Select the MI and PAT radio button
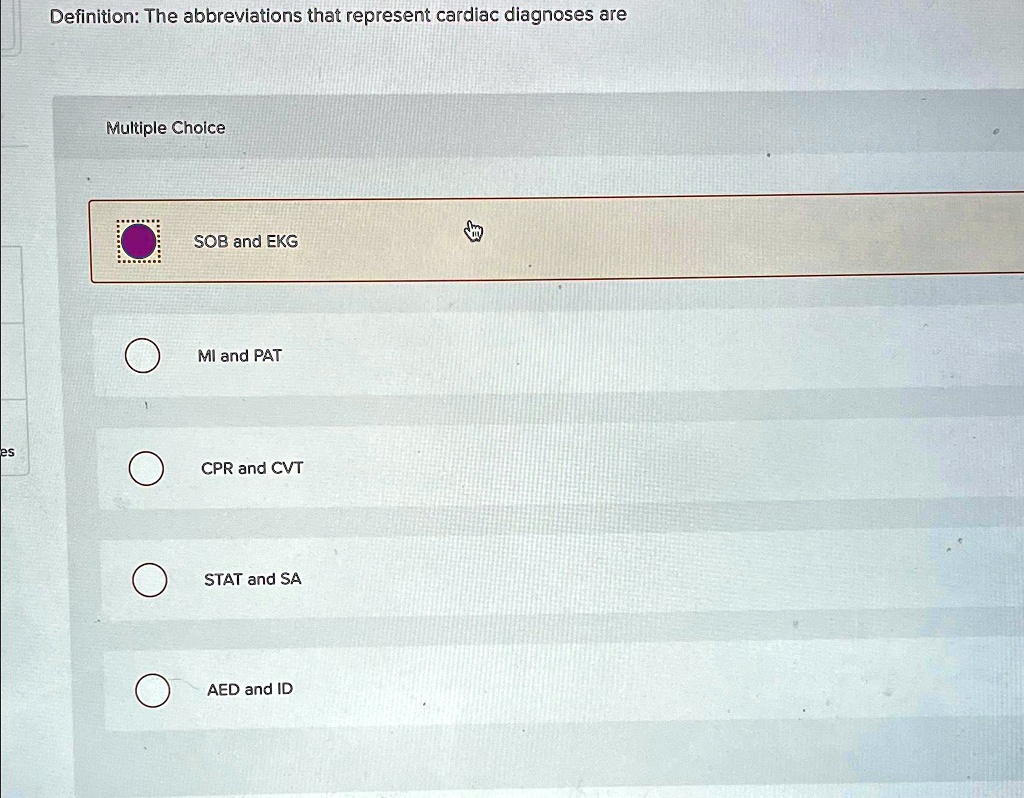This screenshot has height=798, width=1024. (x=142, y=356)
